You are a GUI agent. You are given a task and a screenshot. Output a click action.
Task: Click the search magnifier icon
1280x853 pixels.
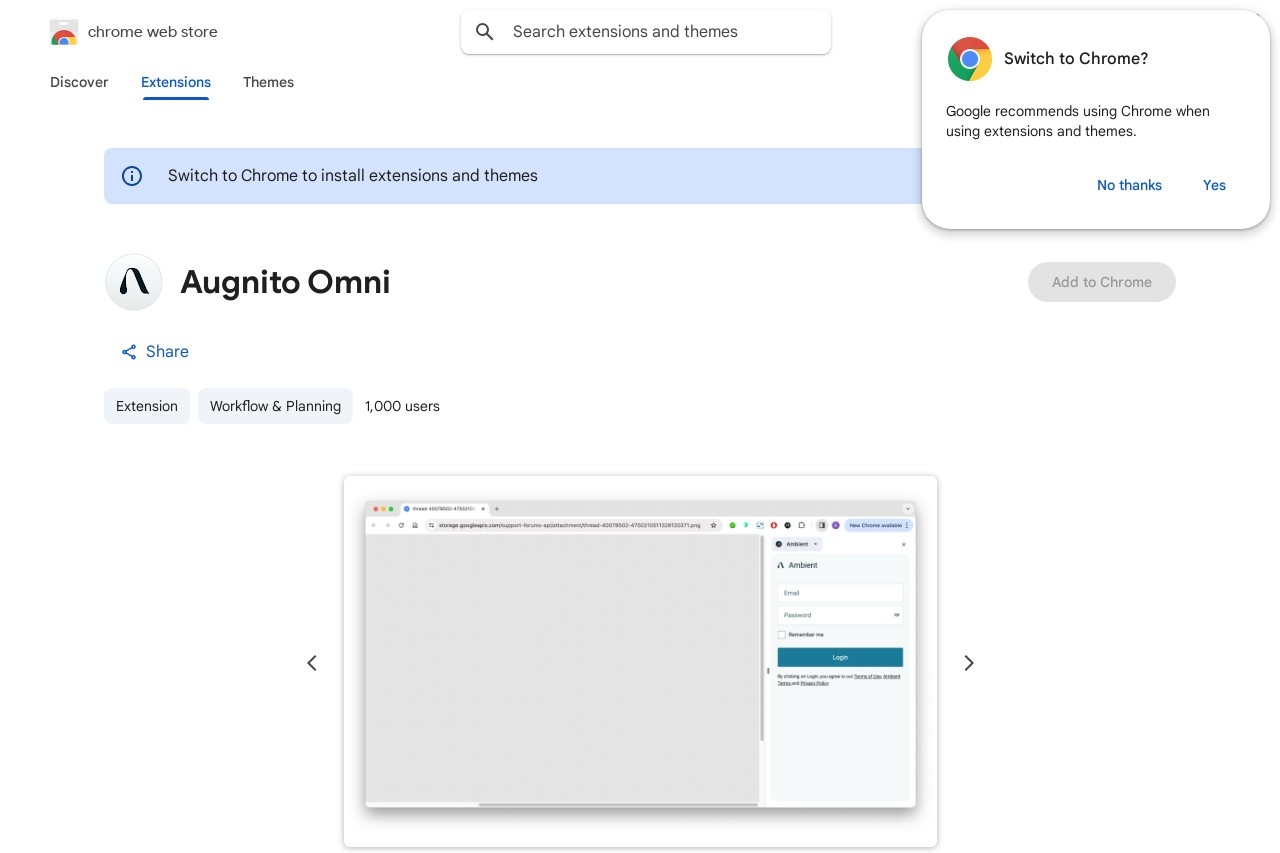point(485,32)
